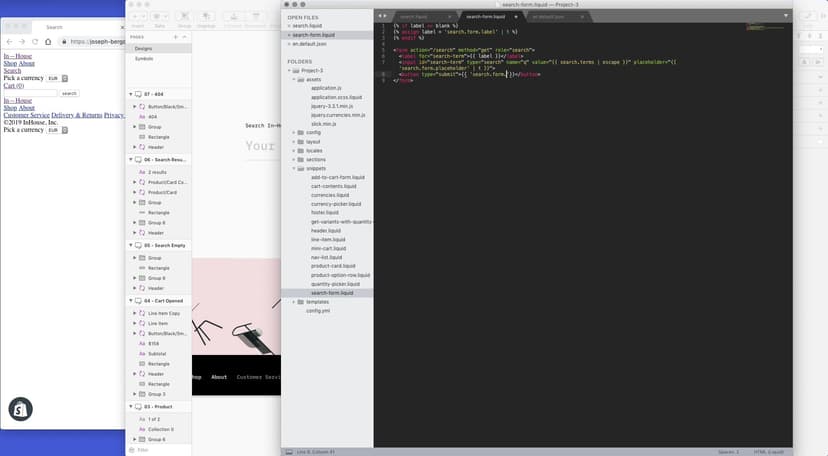Viewport: 828px width, 456px height.
Task: Close the search-form.liquid editor tab
Action: 517,17
